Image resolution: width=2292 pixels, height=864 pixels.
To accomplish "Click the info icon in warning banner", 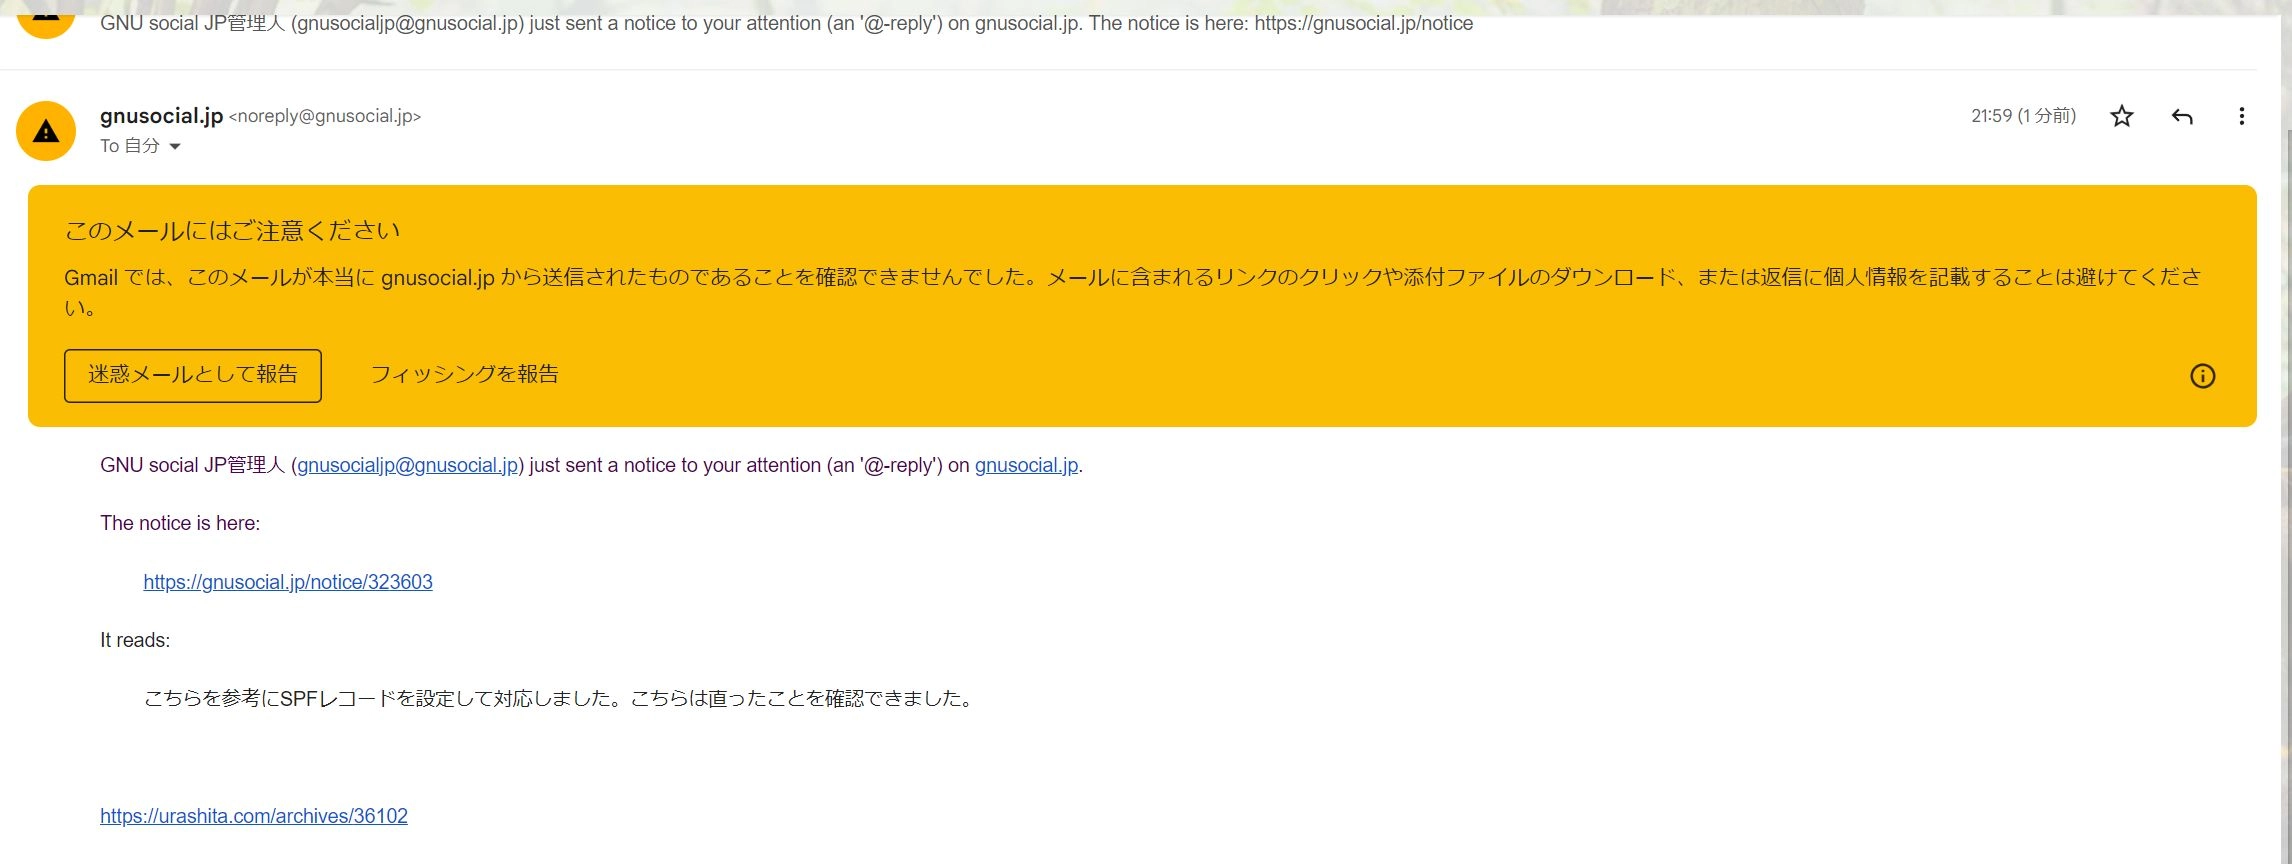I will tap(2202, 376).
